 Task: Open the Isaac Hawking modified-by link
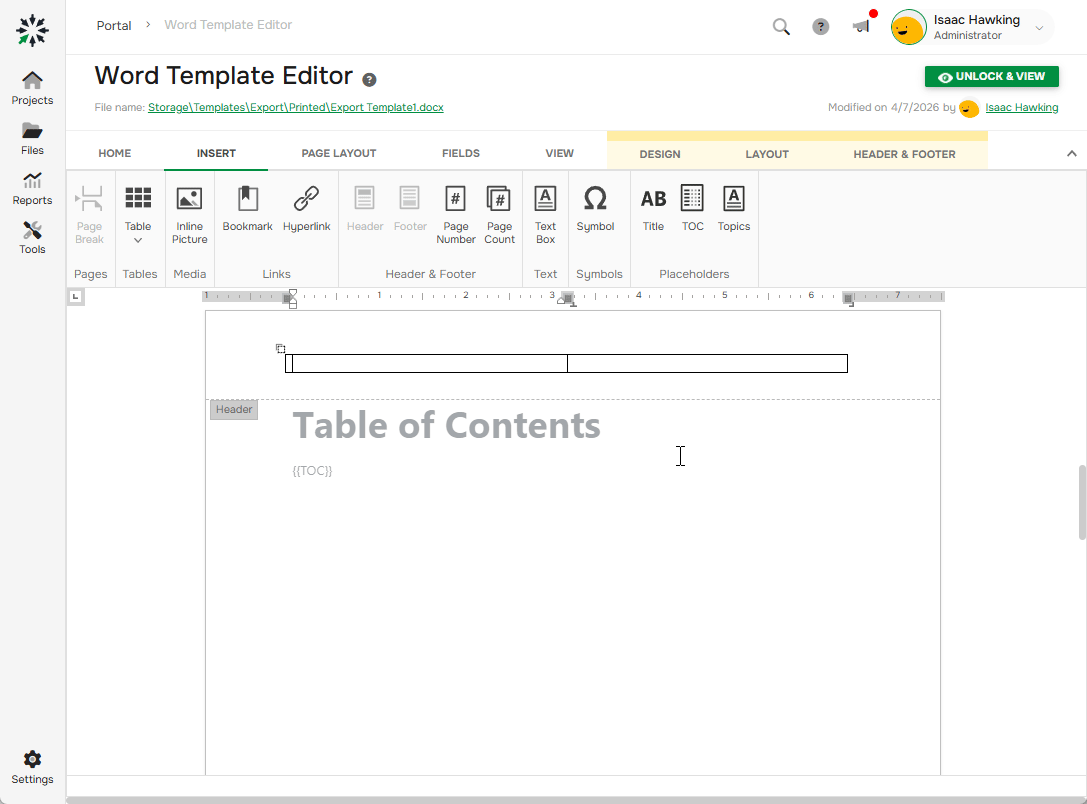point(1022,107)
